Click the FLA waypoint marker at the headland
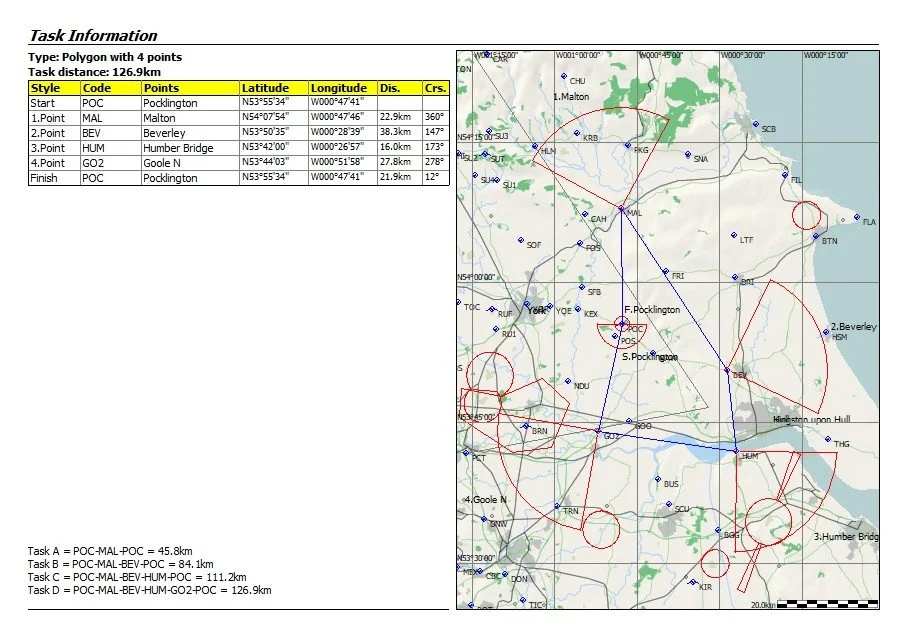 click(x=857, y=217)
